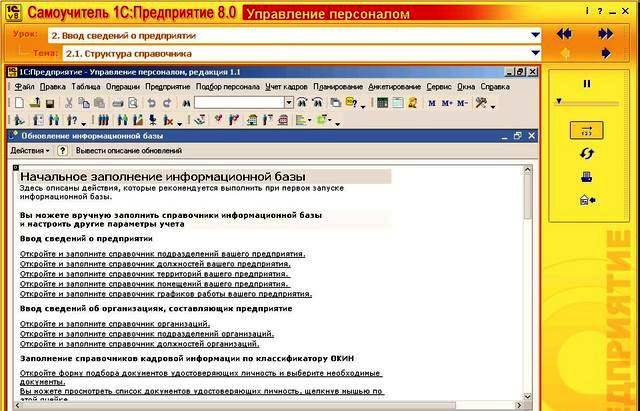
Task: Click the home return icon in yellow panel
Action: pyautogui.click(x=587, y=200)
